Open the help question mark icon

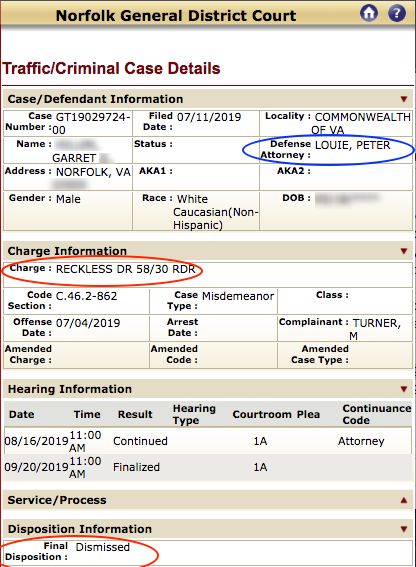coord(397,13)
